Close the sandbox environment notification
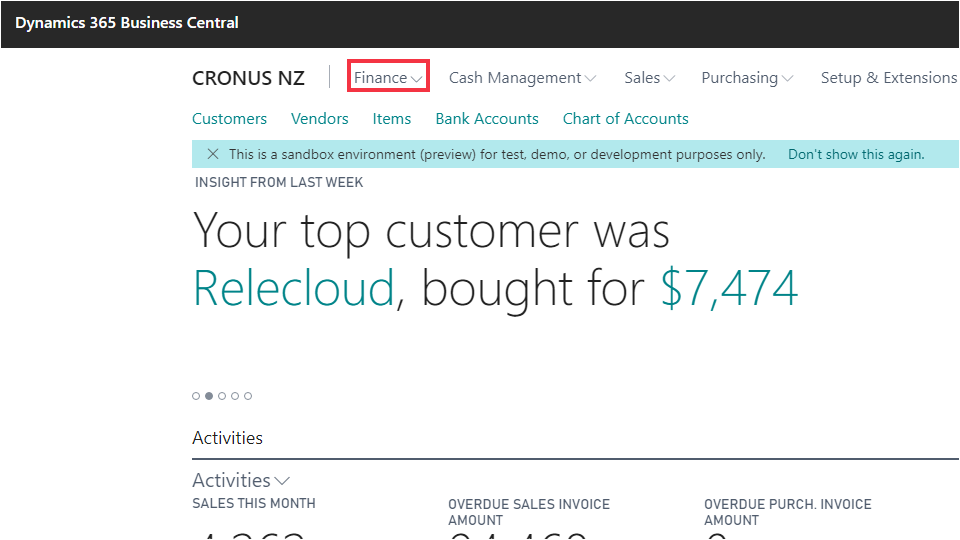Viewport: 960px width, 540px height. (212, 154)
